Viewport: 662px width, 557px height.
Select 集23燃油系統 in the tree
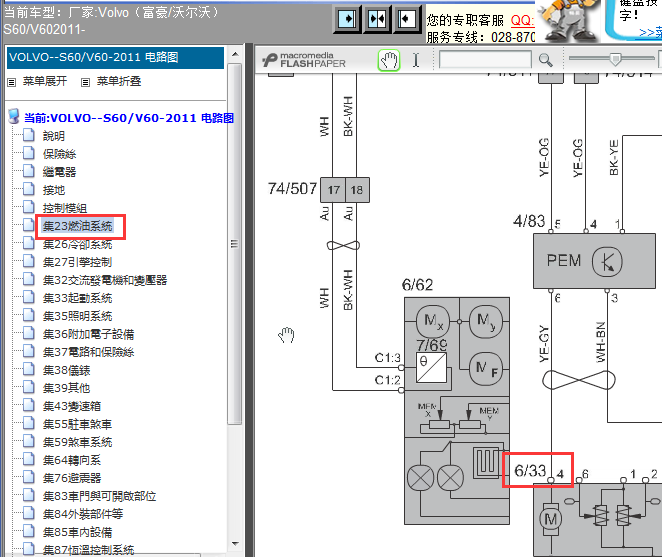point(77,226)
